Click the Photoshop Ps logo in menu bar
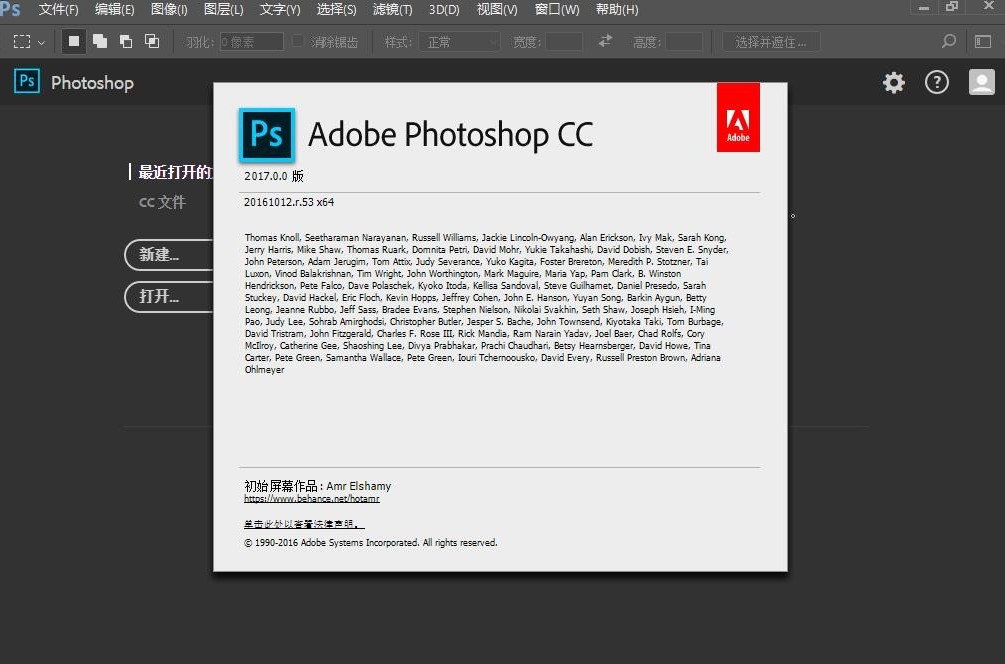The image size is (1005, 664). point(10,9)
